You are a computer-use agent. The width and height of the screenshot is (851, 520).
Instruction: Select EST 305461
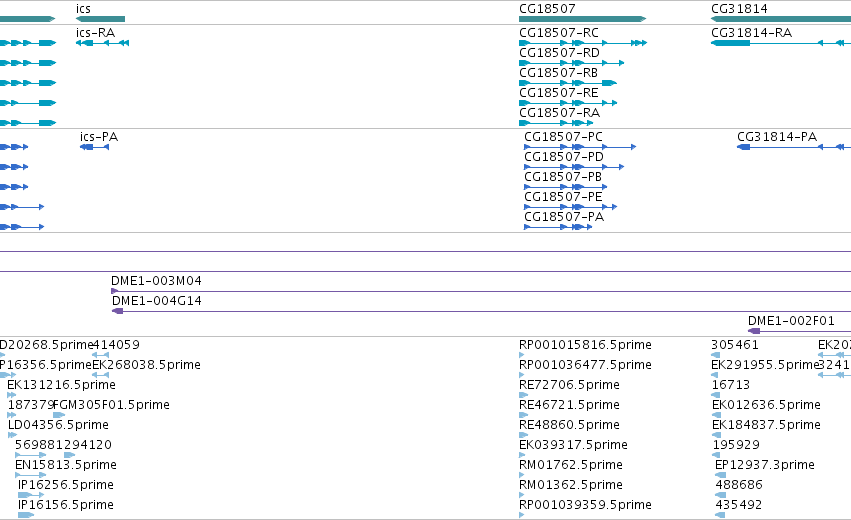[x=735, y=345]
